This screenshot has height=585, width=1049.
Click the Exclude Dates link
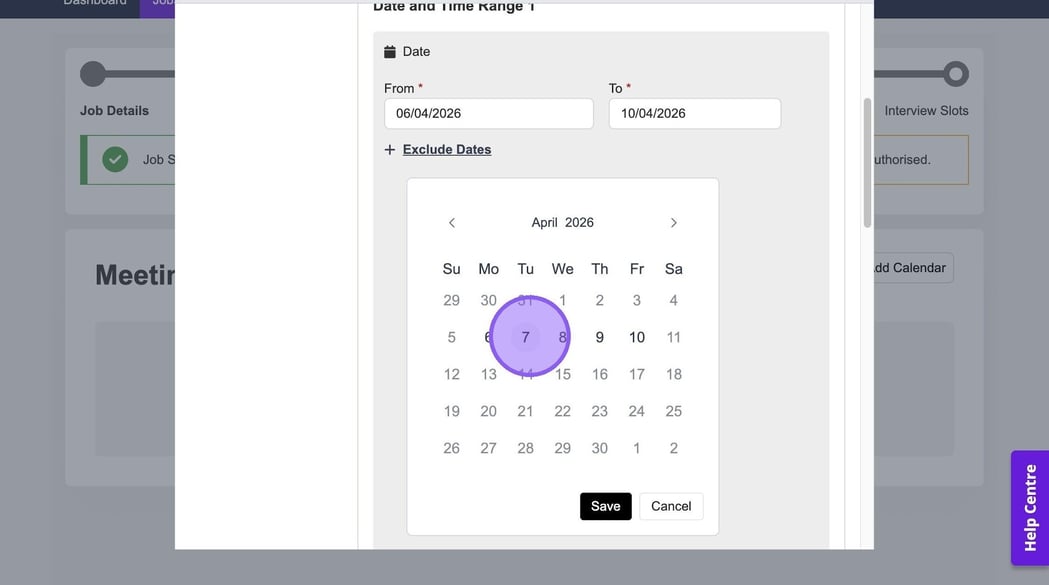pos(446,150)
